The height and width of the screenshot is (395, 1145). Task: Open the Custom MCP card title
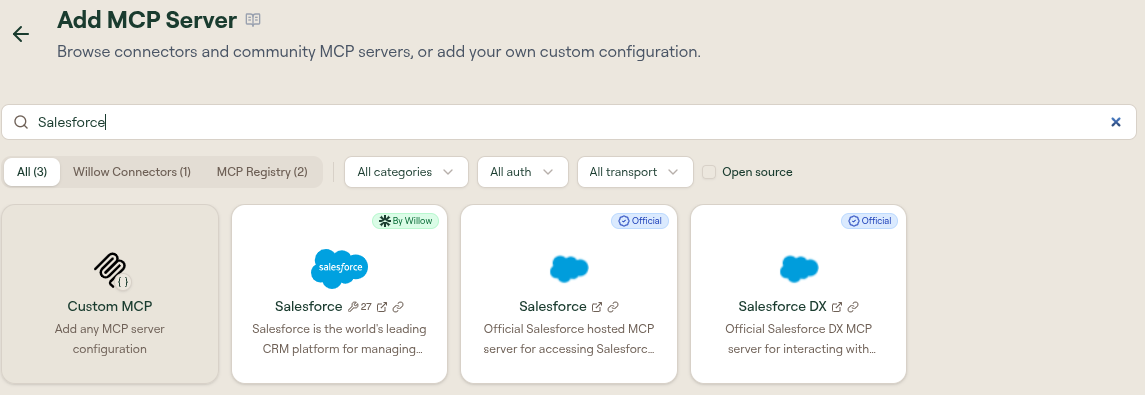[x=110, y=307]
